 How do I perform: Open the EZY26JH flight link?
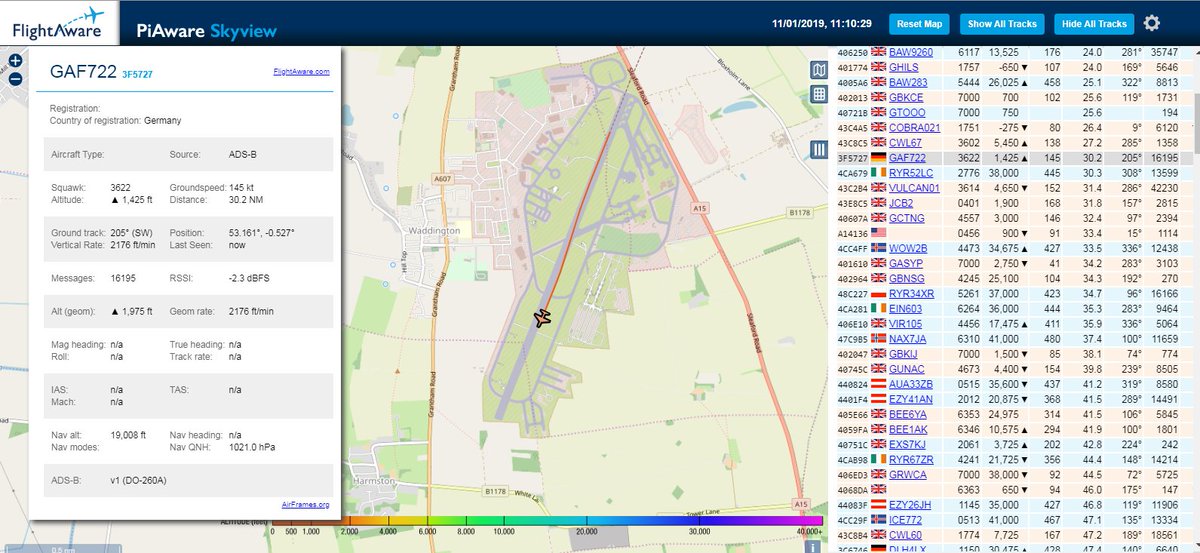pyautogui.click(x=911, y=505)
